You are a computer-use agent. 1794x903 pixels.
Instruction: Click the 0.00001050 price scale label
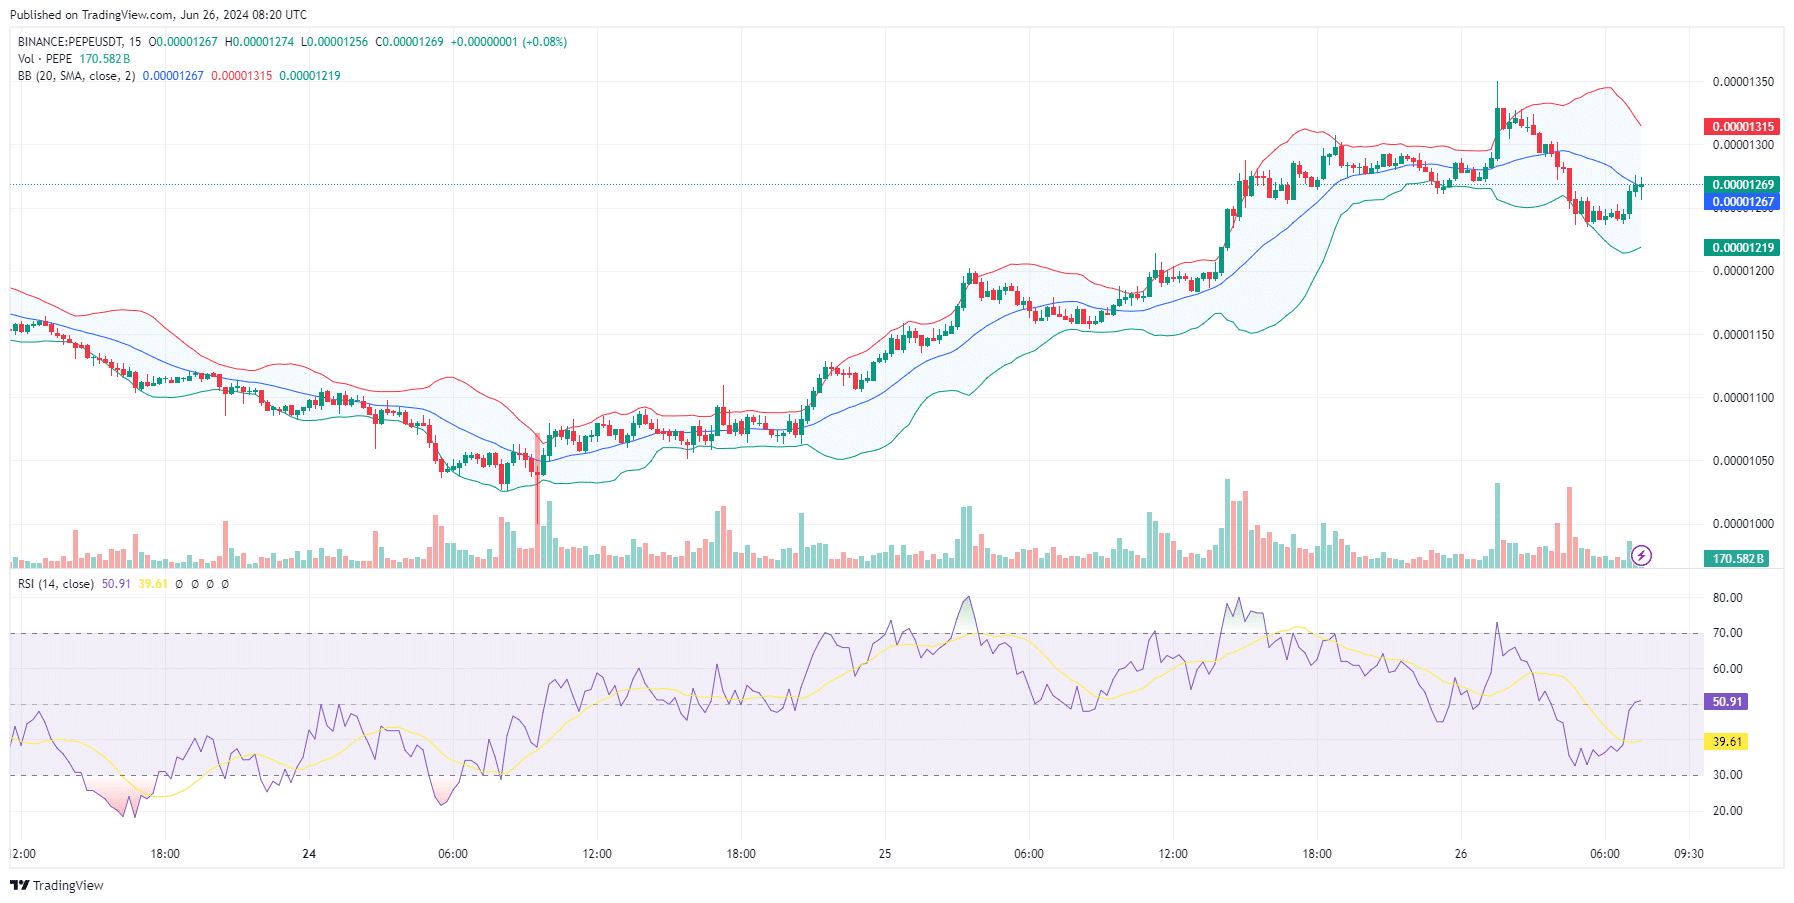pyautogui.click(x=1743, y=461)
